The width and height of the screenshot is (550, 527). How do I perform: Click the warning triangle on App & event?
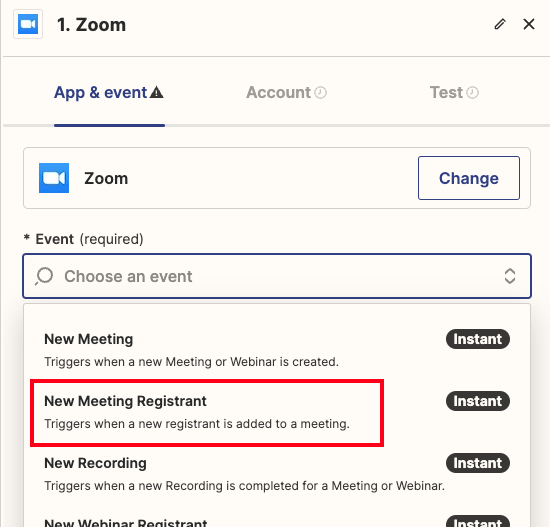156,92
